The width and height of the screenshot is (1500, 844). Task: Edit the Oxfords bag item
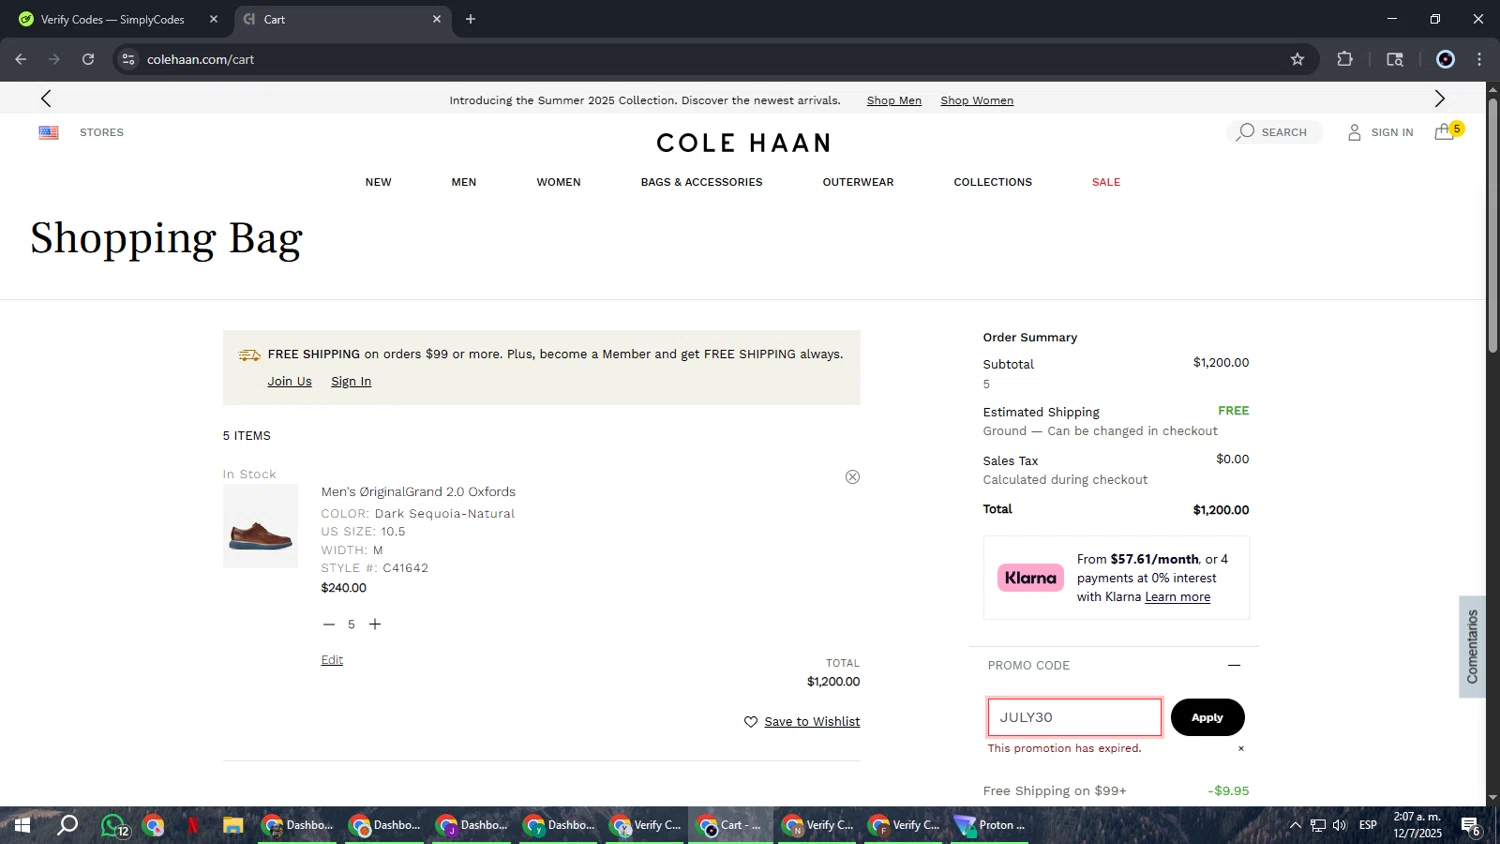tap(332, 660)
